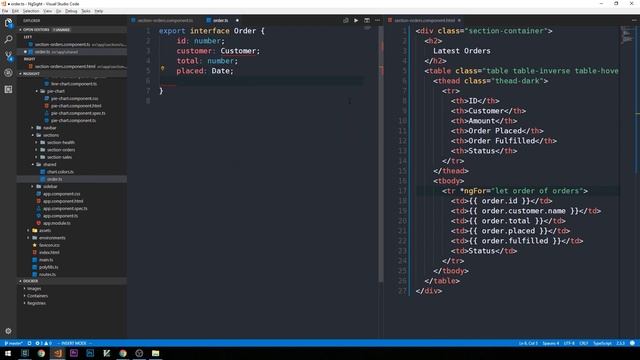
Task: Open the File Explorer taskbar icon
Action: coord(156,353)
